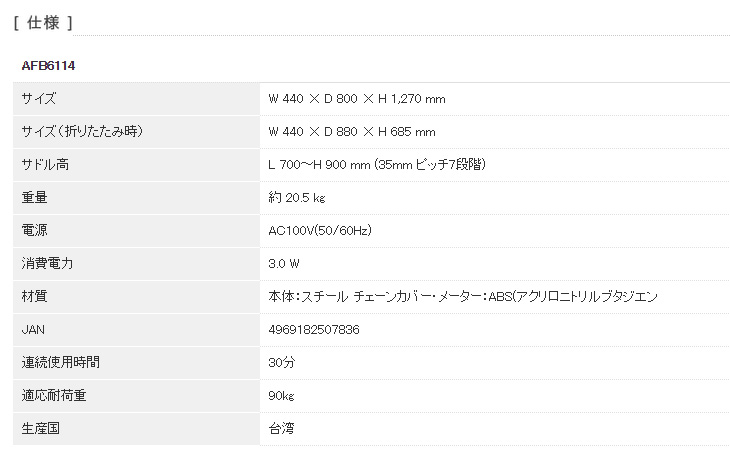Select the 30分 usage time value

[282, 362]
